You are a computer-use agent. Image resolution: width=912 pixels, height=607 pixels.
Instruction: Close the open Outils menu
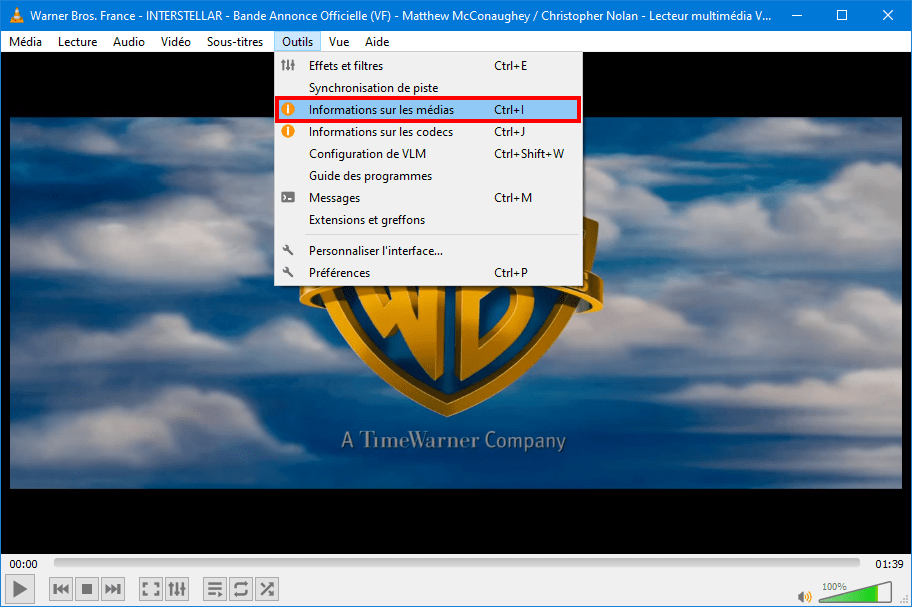click(x=297, y=42)
